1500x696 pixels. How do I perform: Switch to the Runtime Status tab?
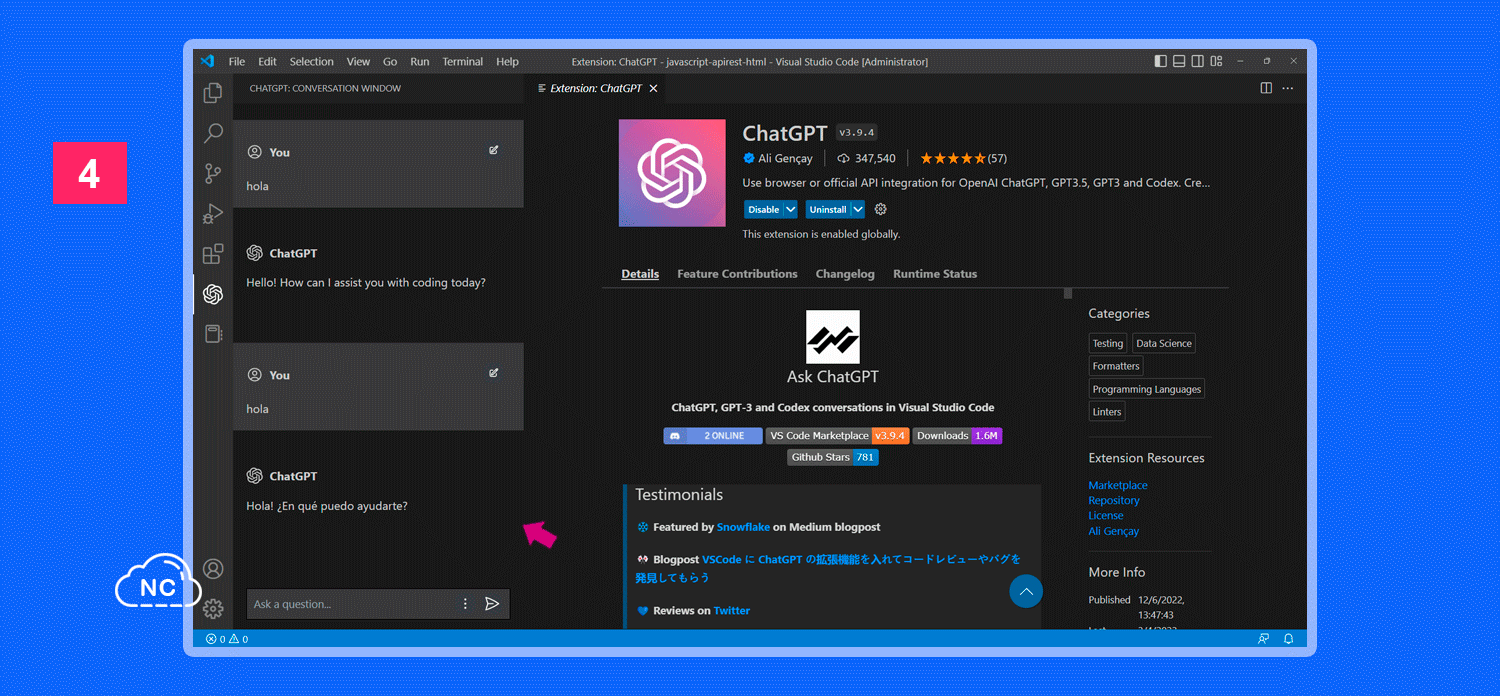click(935, 274)
